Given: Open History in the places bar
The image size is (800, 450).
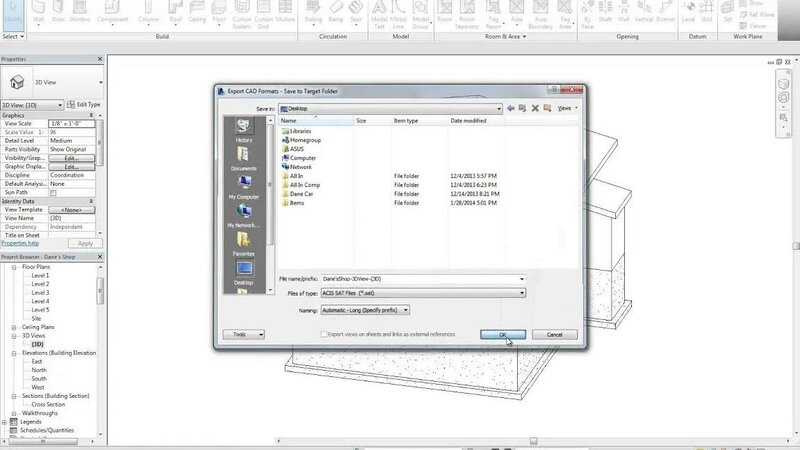Looking at the screenshot, I should coord(243,131).
